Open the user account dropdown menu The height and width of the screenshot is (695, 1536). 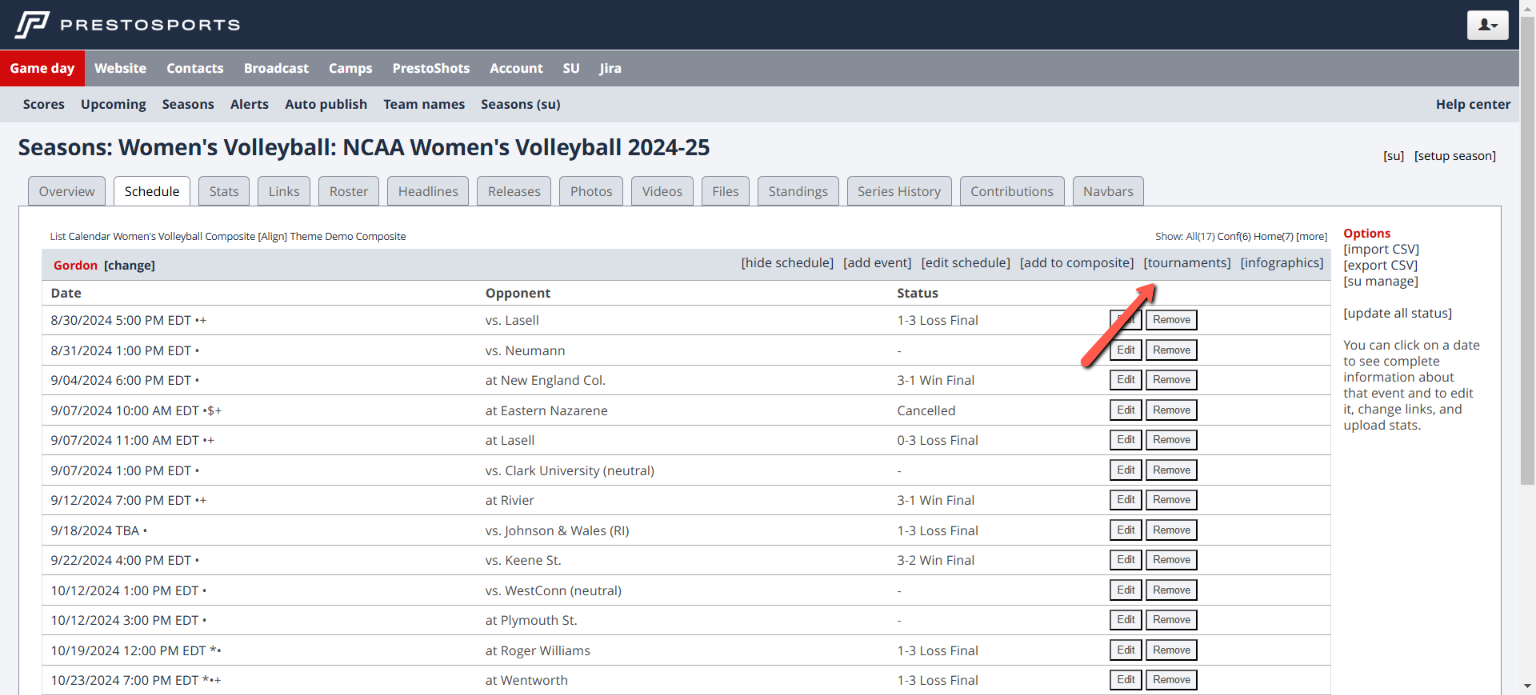1487,25
